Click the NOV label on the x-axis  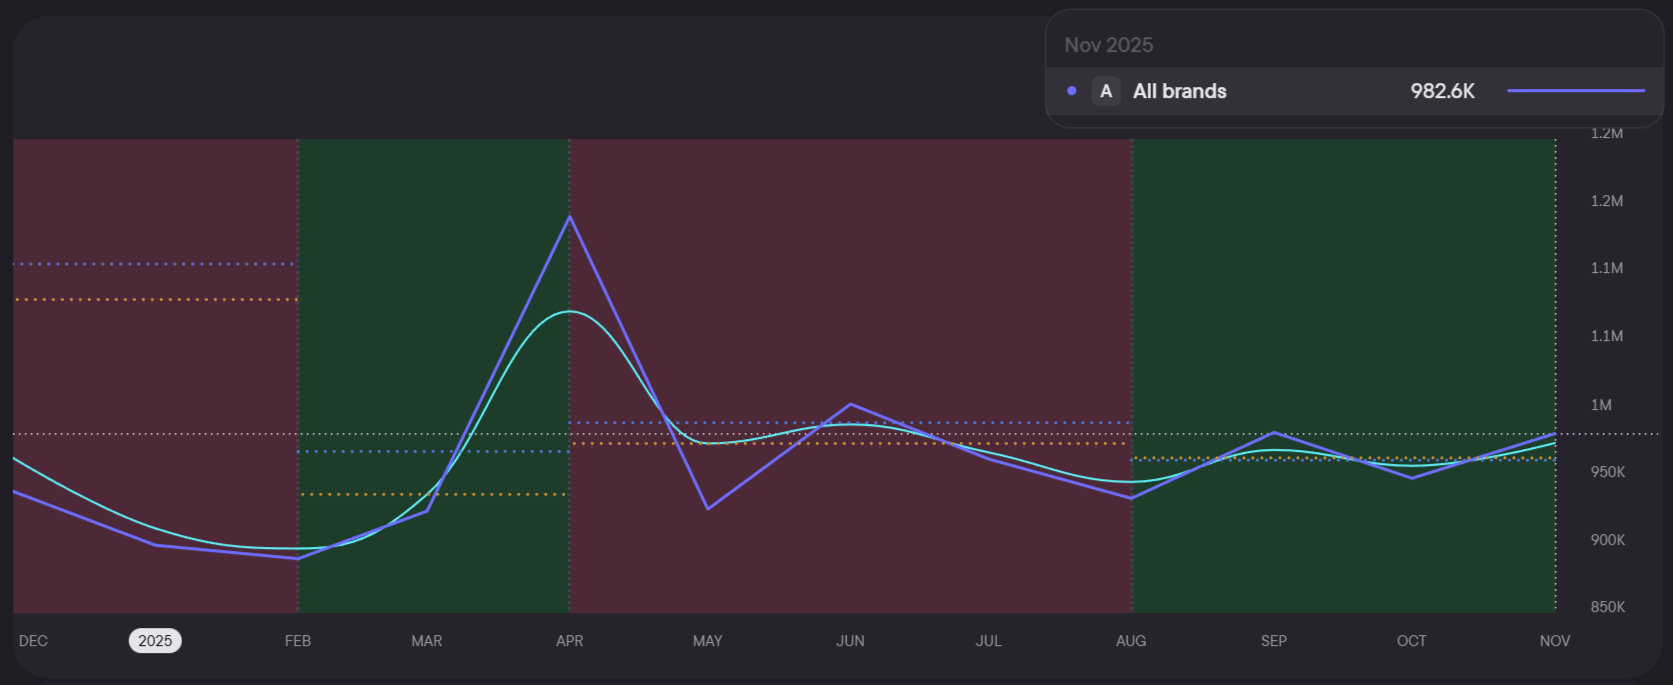click(1554, 641)
